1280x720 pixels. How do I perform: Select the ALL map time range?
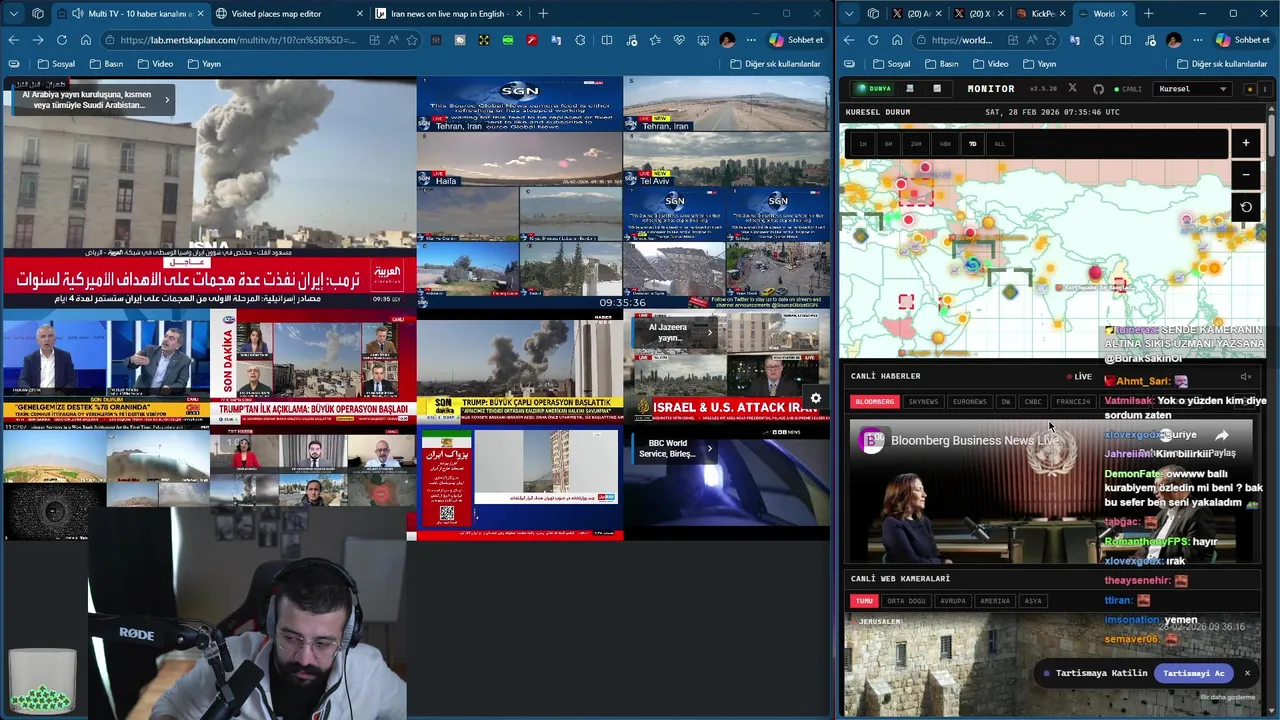999,144
